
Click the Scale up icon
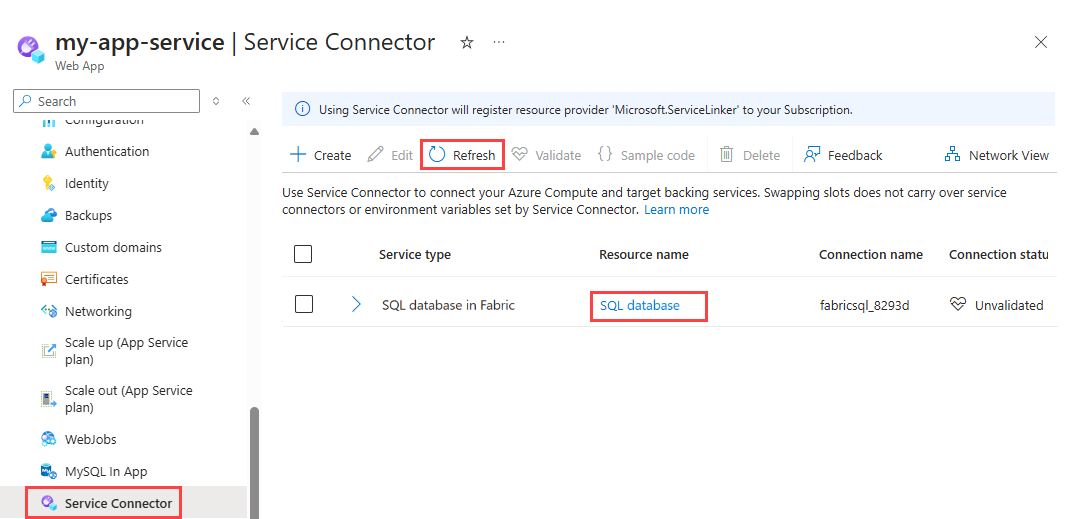click(x=48, y=351)
